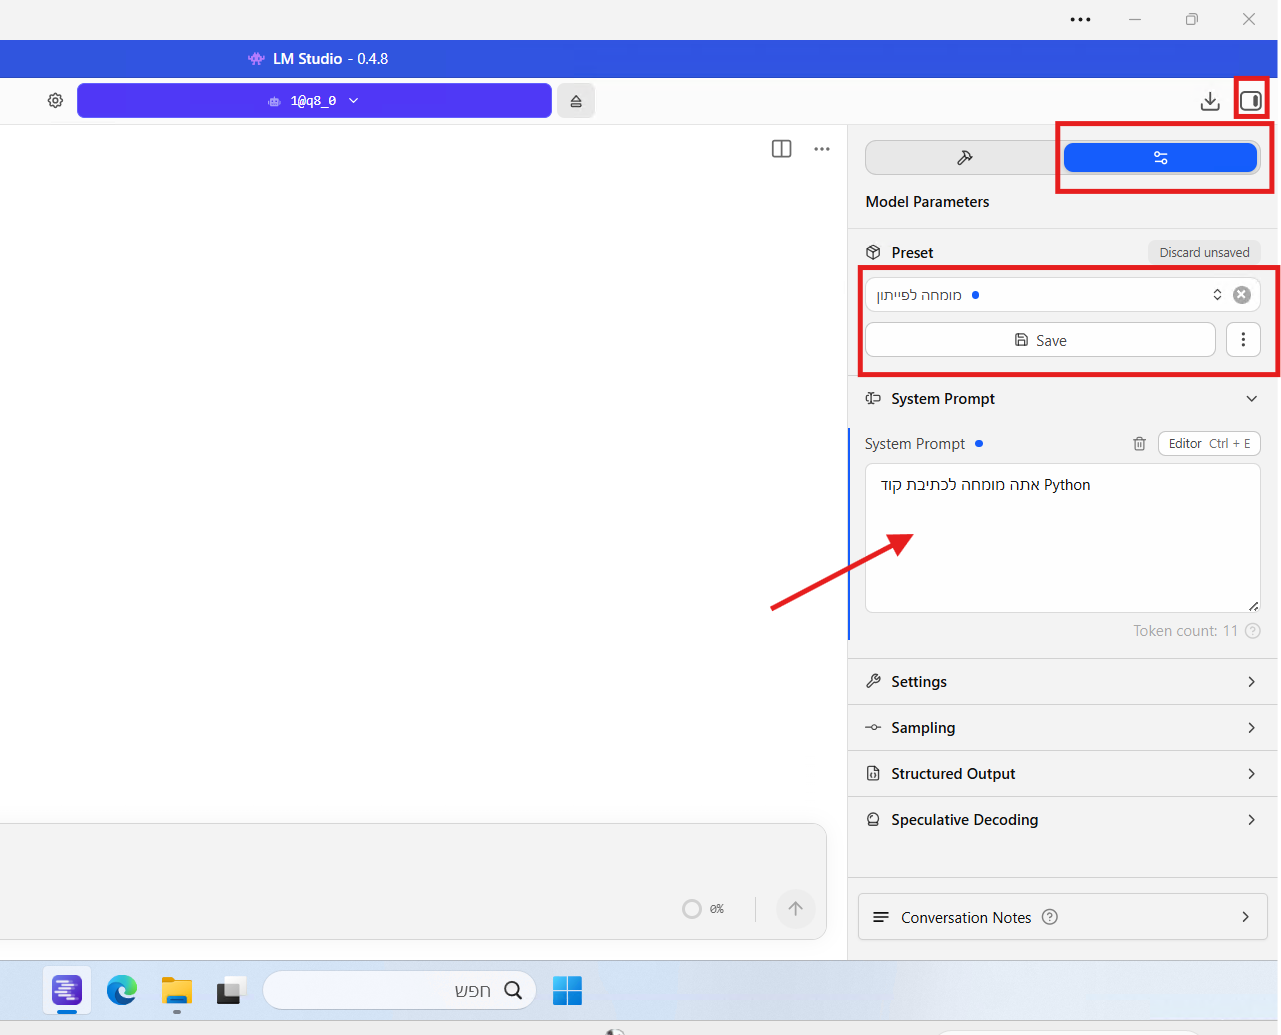Open the downloads icon in top bar
This screenshot has width=1281, height=1035.
(1210, 101)
